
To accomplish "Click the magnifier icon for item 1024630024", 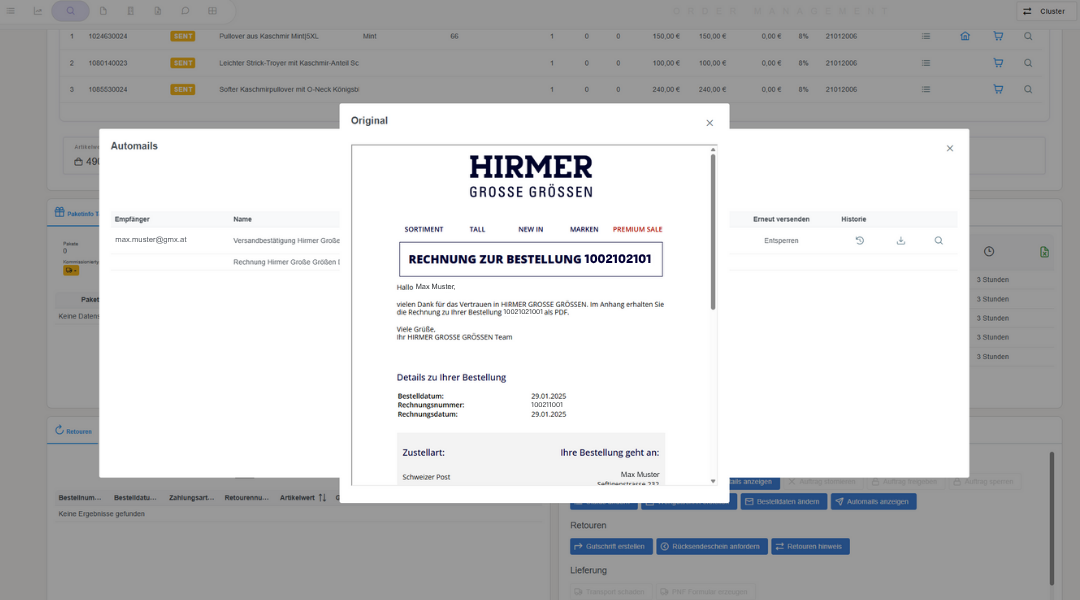I will (x=1028, y=36).
